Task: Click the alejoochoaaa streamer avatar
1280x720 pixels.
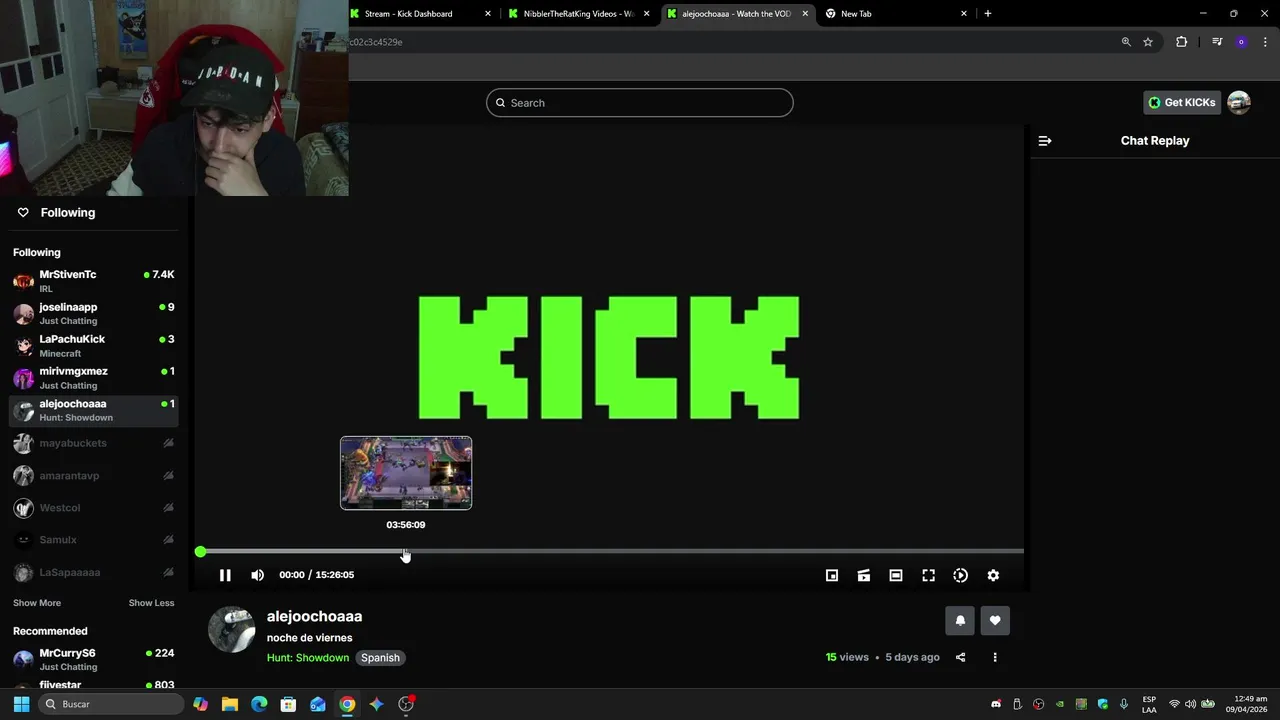Action: pos(231,630)
